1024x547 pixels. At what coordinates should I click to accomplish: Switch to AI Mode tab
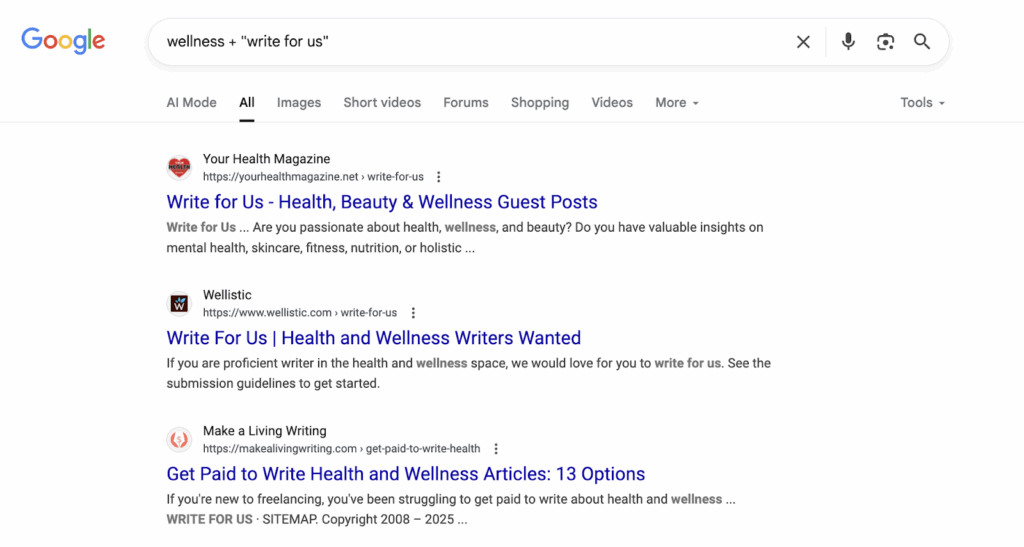tap(191, 103)
